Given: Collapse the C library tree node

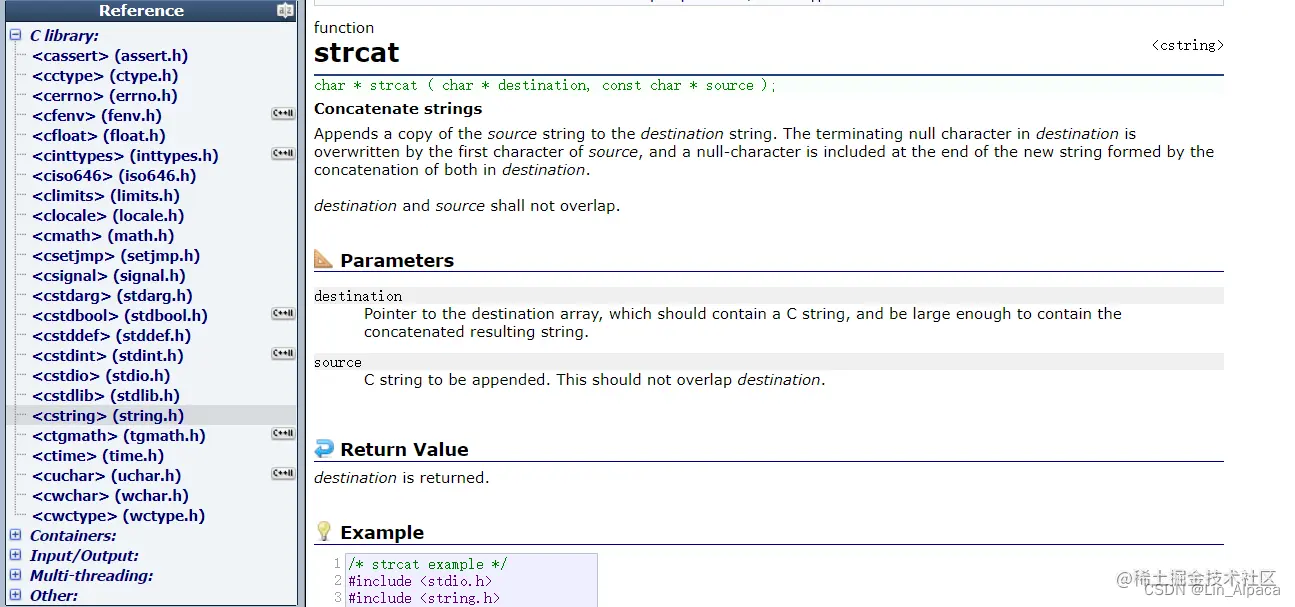Looking at the screenshot, I should [15, 35].
